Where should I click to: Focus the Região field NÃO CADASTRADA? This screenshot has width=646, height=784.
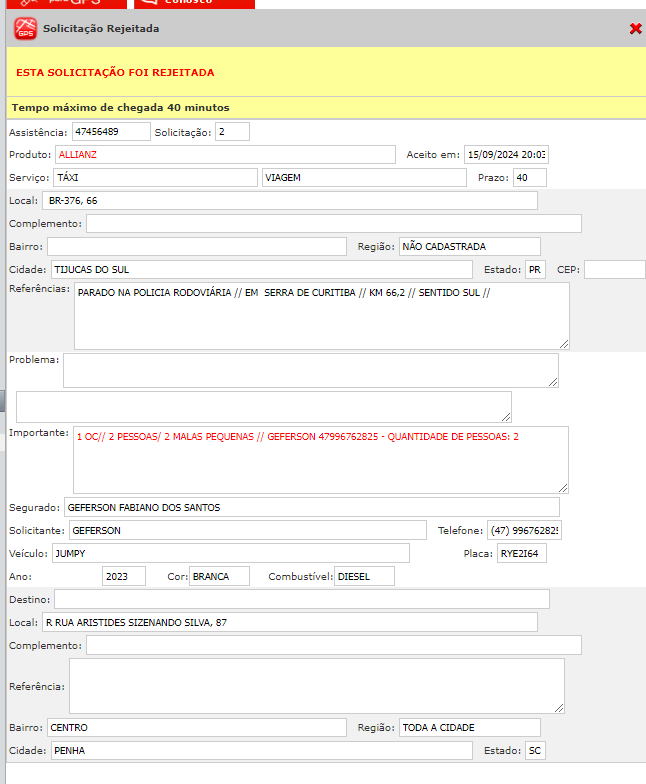470,246
